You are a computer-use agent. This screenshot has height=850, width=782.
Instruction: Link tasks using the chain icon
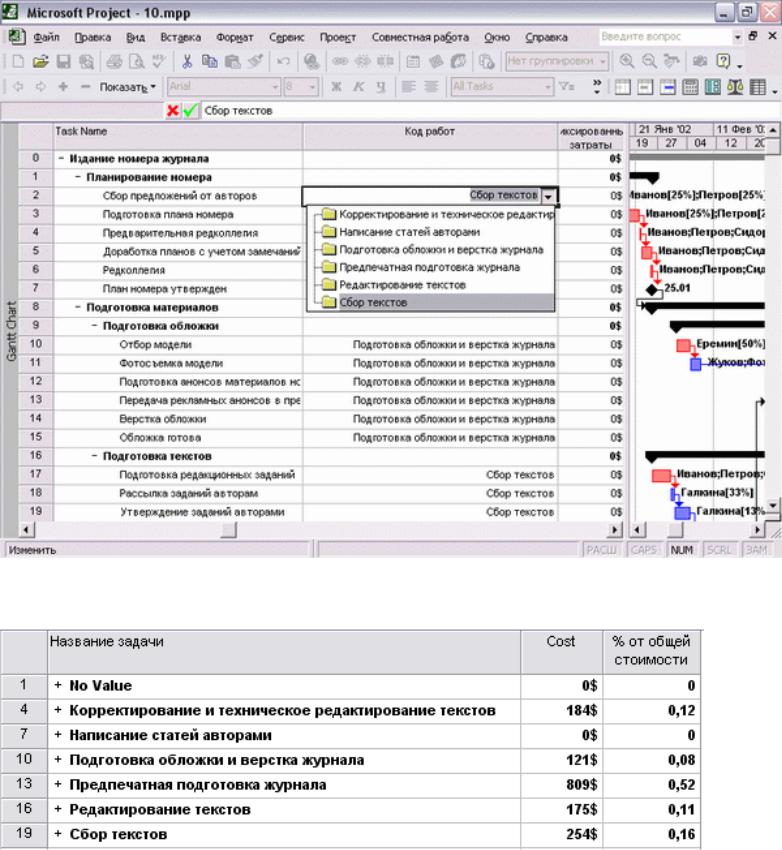[x=340, y=62]
